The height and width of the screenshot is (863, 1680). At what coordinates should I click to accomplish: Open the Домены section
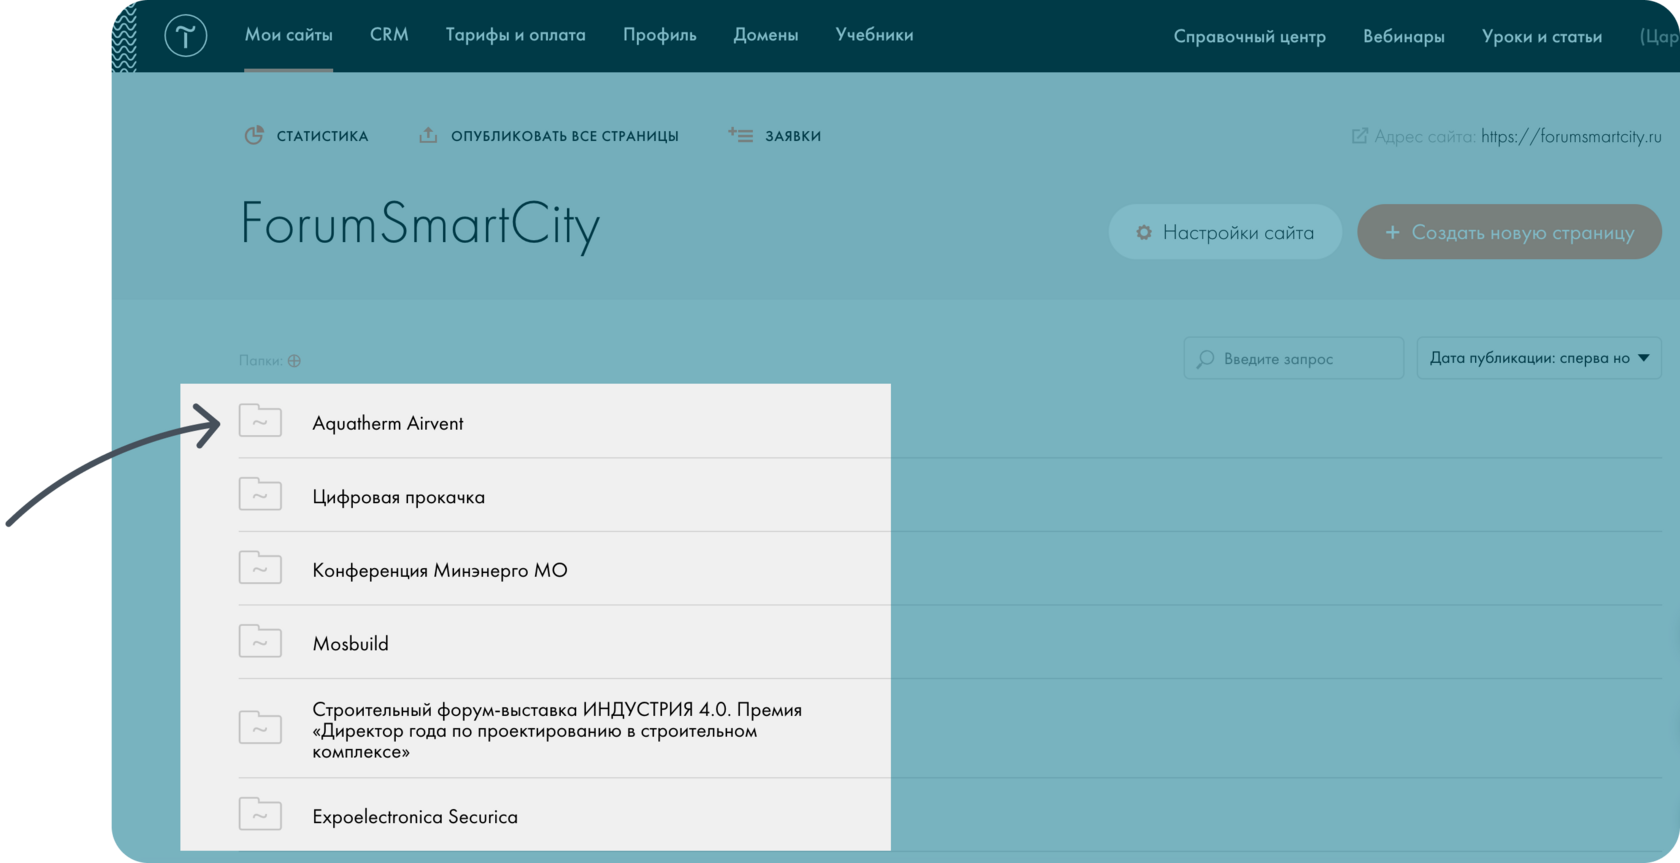click(766, 35)
